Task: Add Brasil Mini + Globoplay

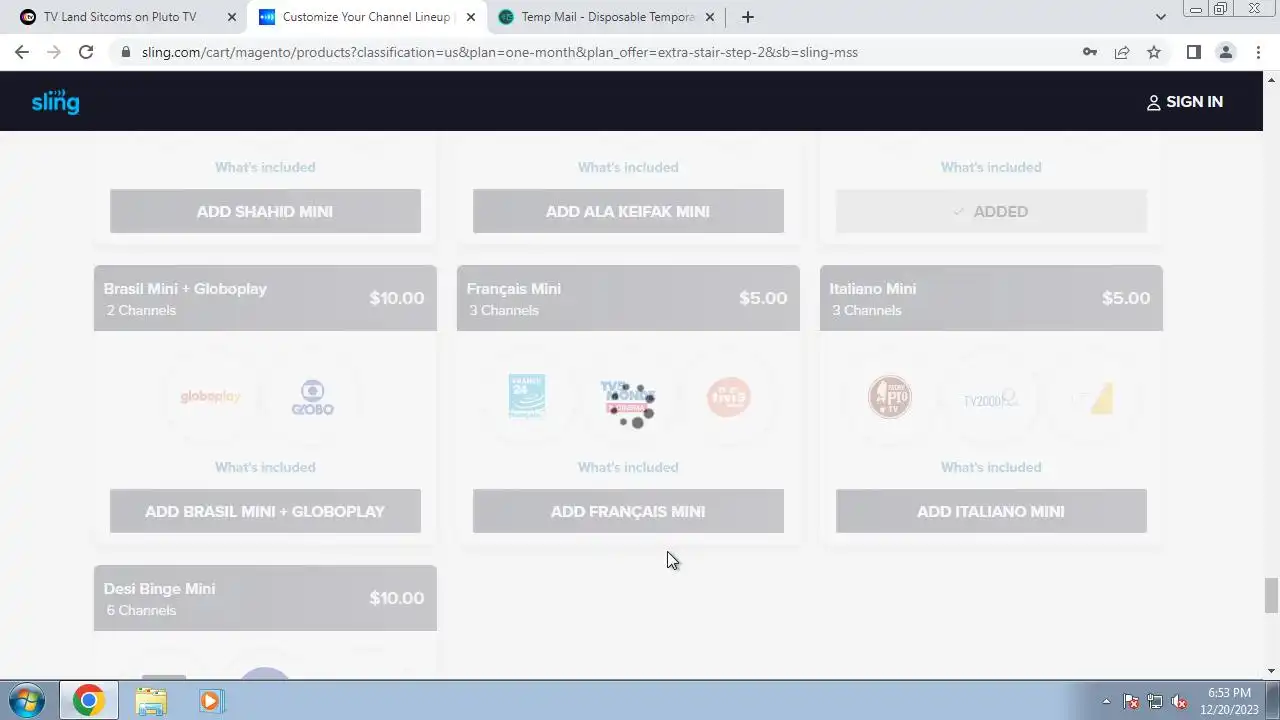Action: click(x=265, y=511)
